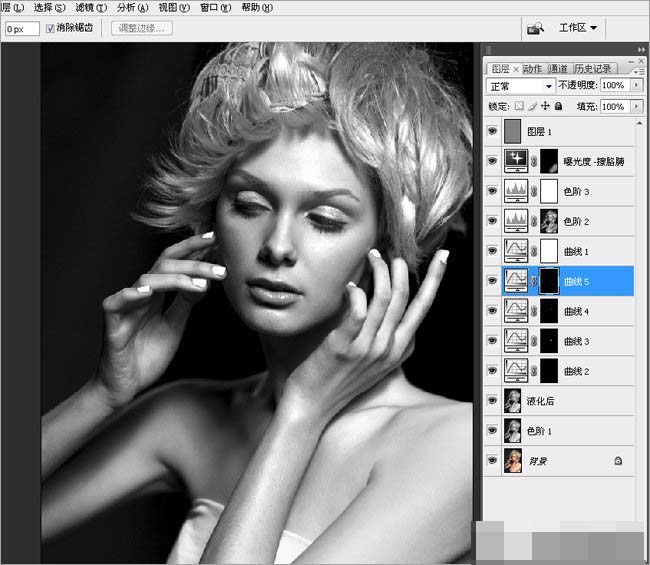Toggle visibility of the 背景 layer
650x565 pixels.
(492, 461)
